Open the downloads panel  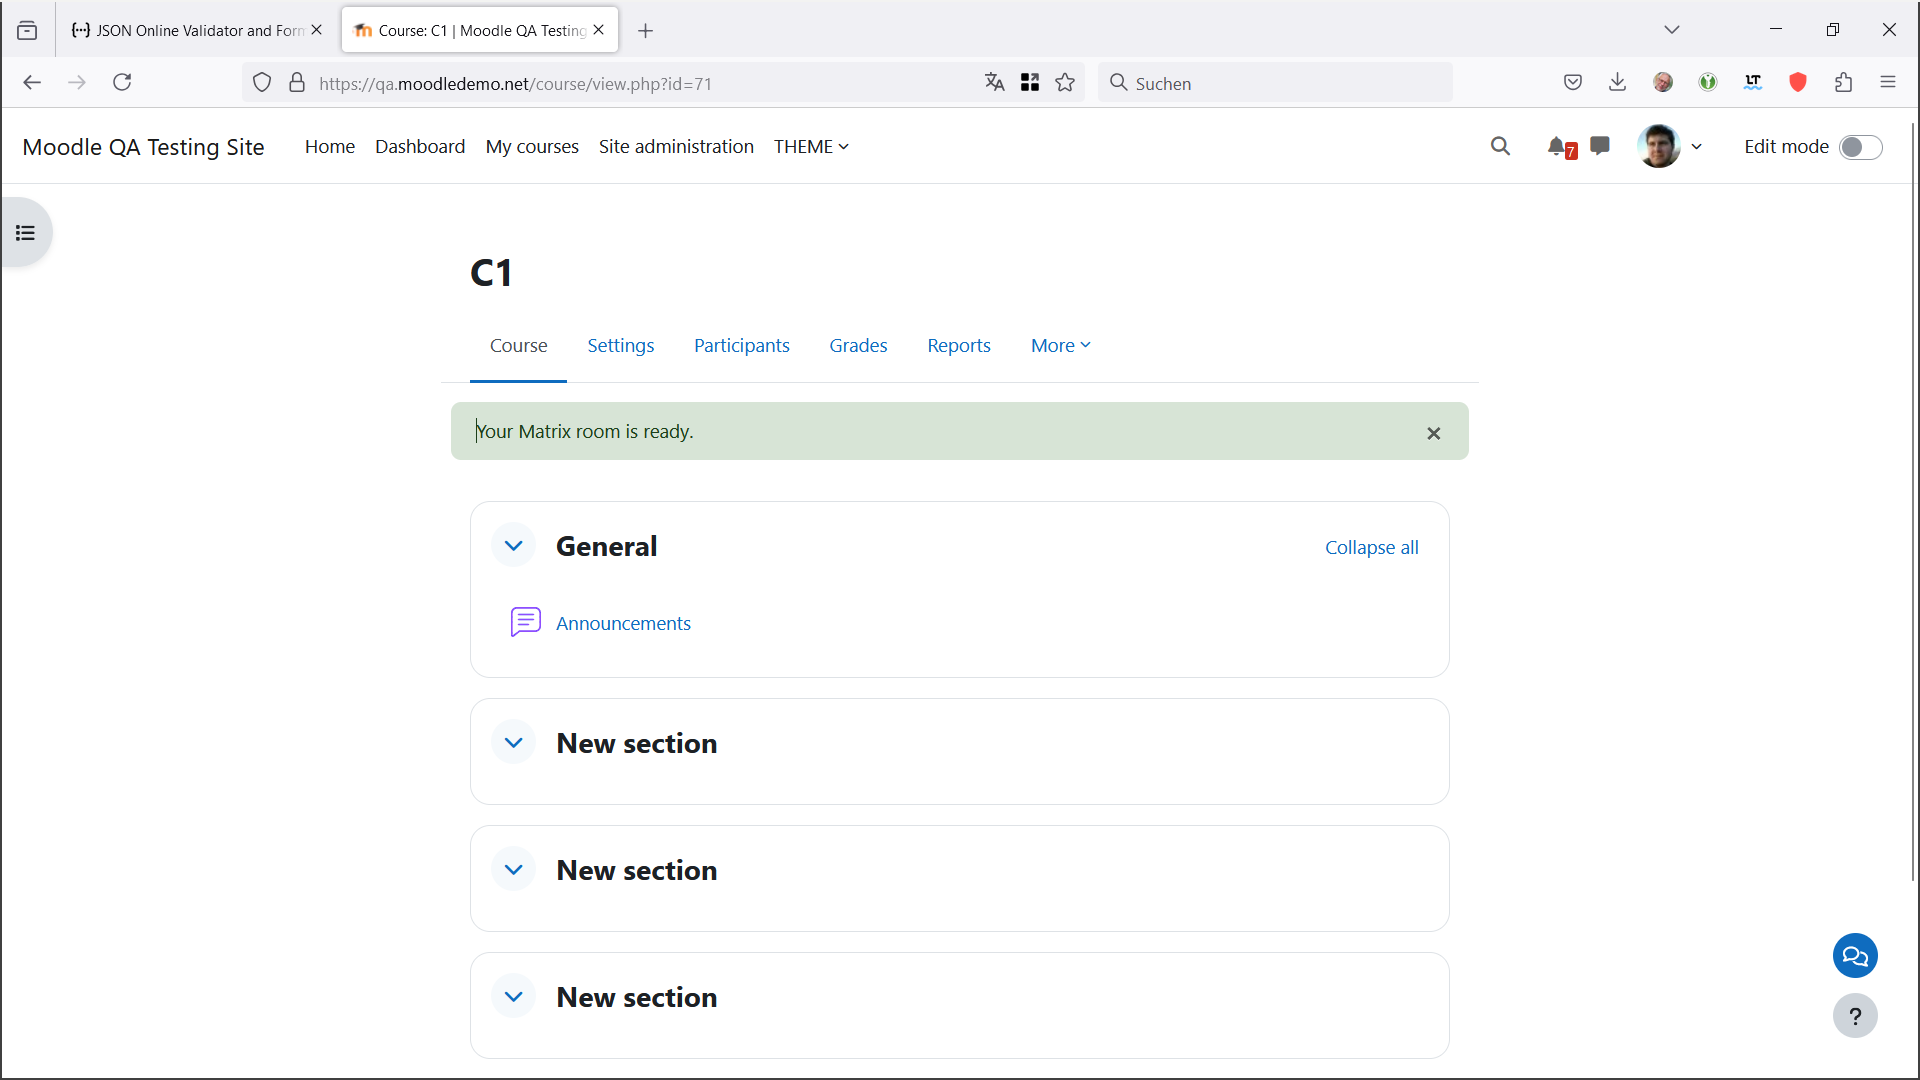pyautogui.click(x=1618, y=82)
